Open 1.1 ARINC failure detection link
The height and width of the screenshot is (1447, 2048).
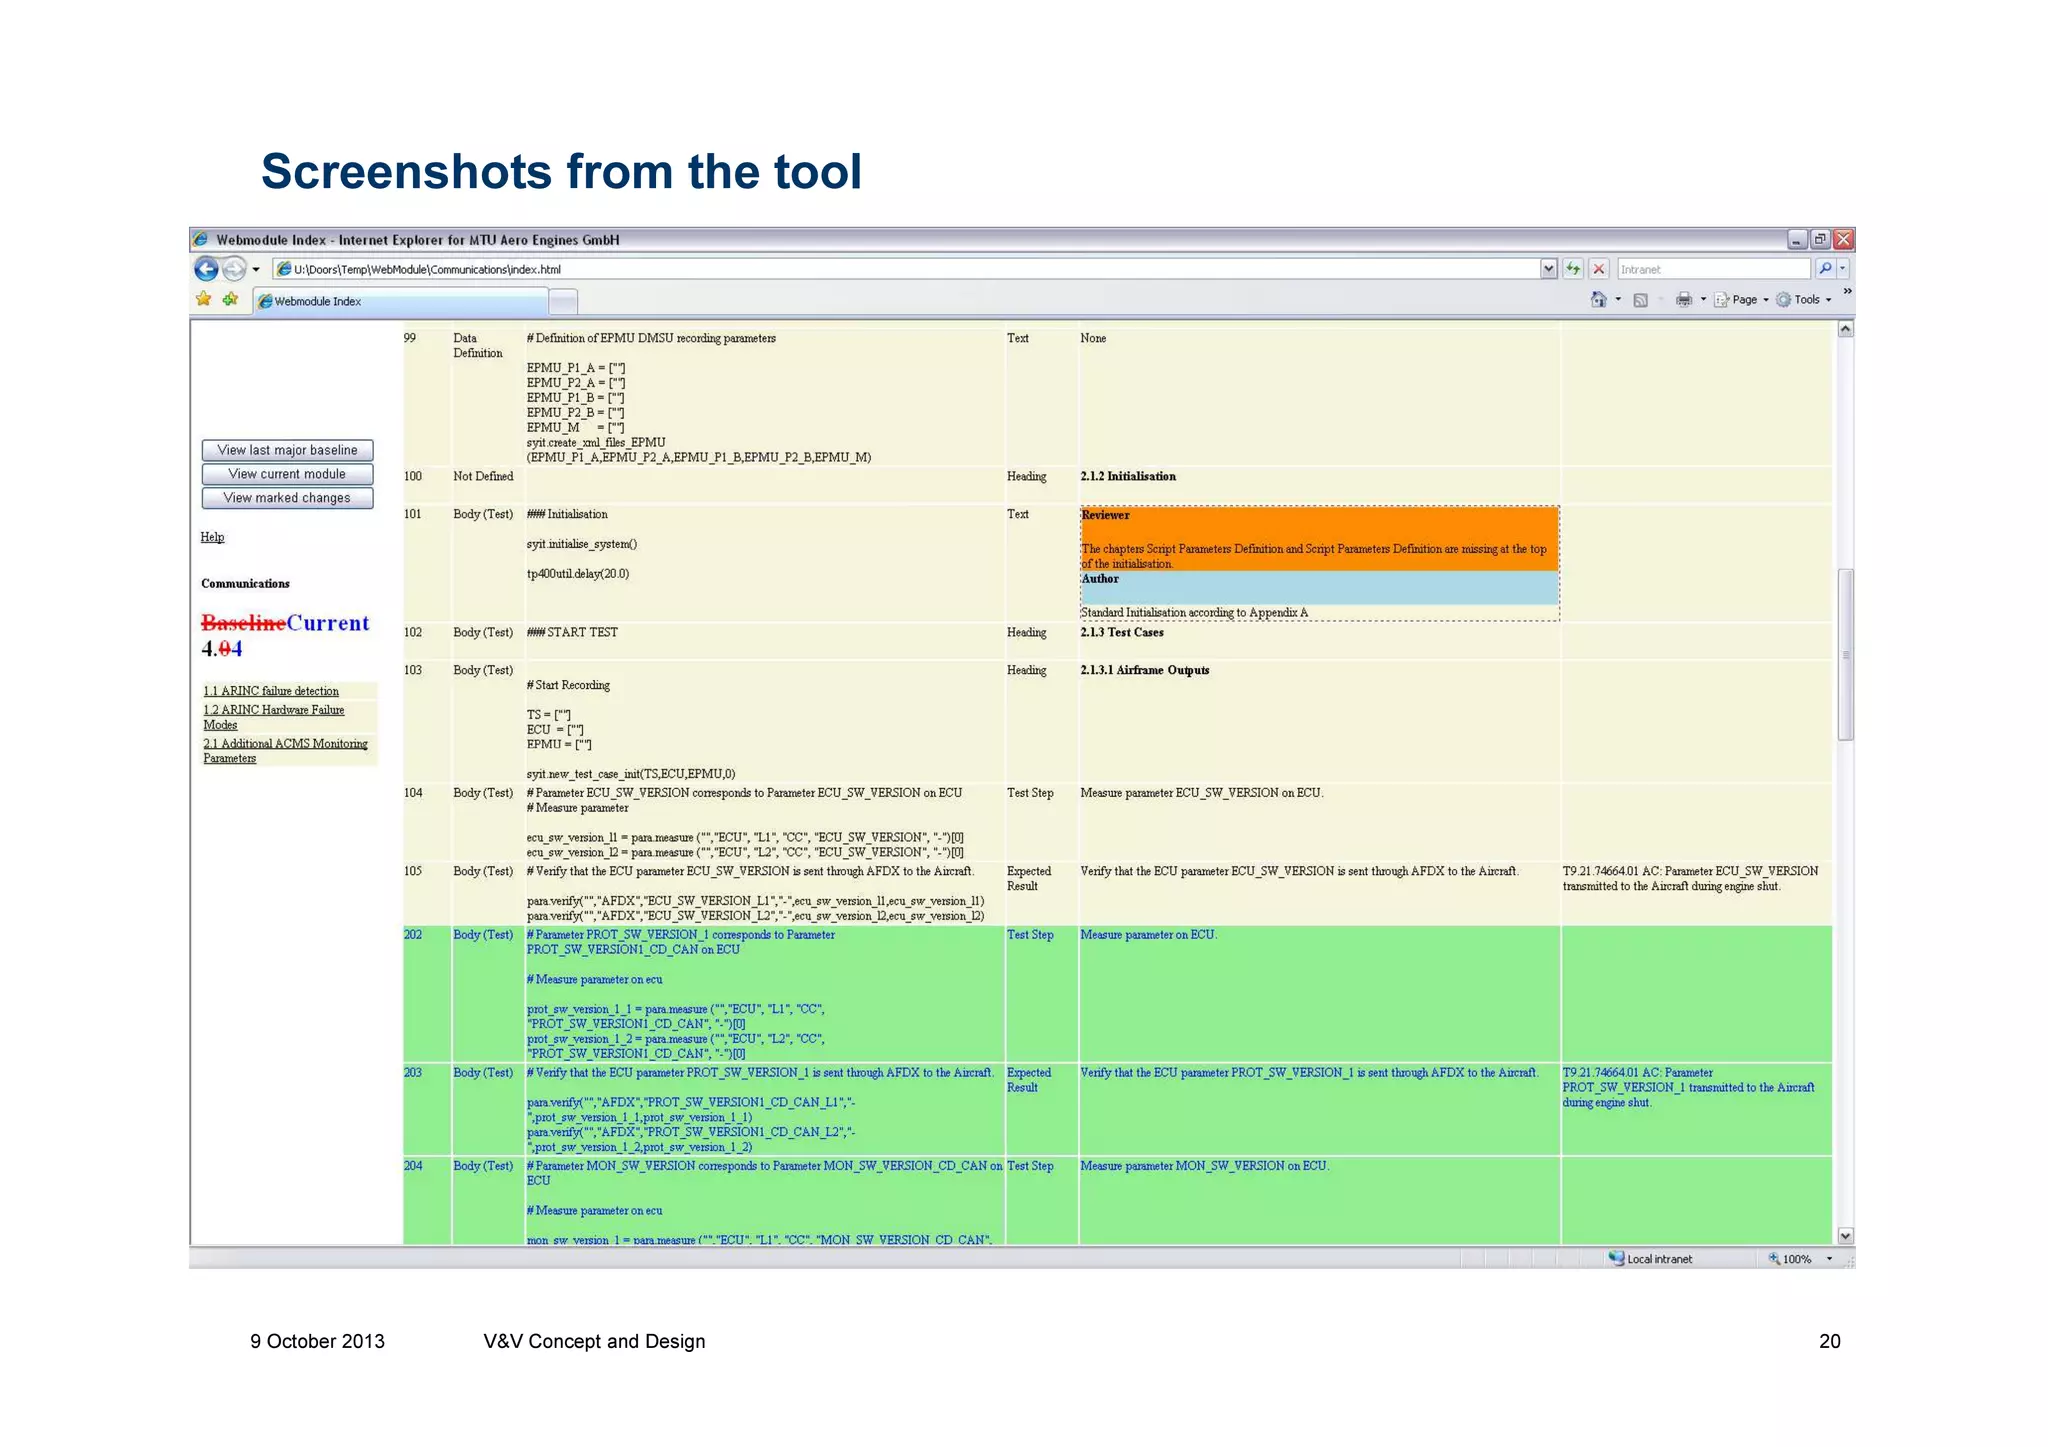click(271, 691)
